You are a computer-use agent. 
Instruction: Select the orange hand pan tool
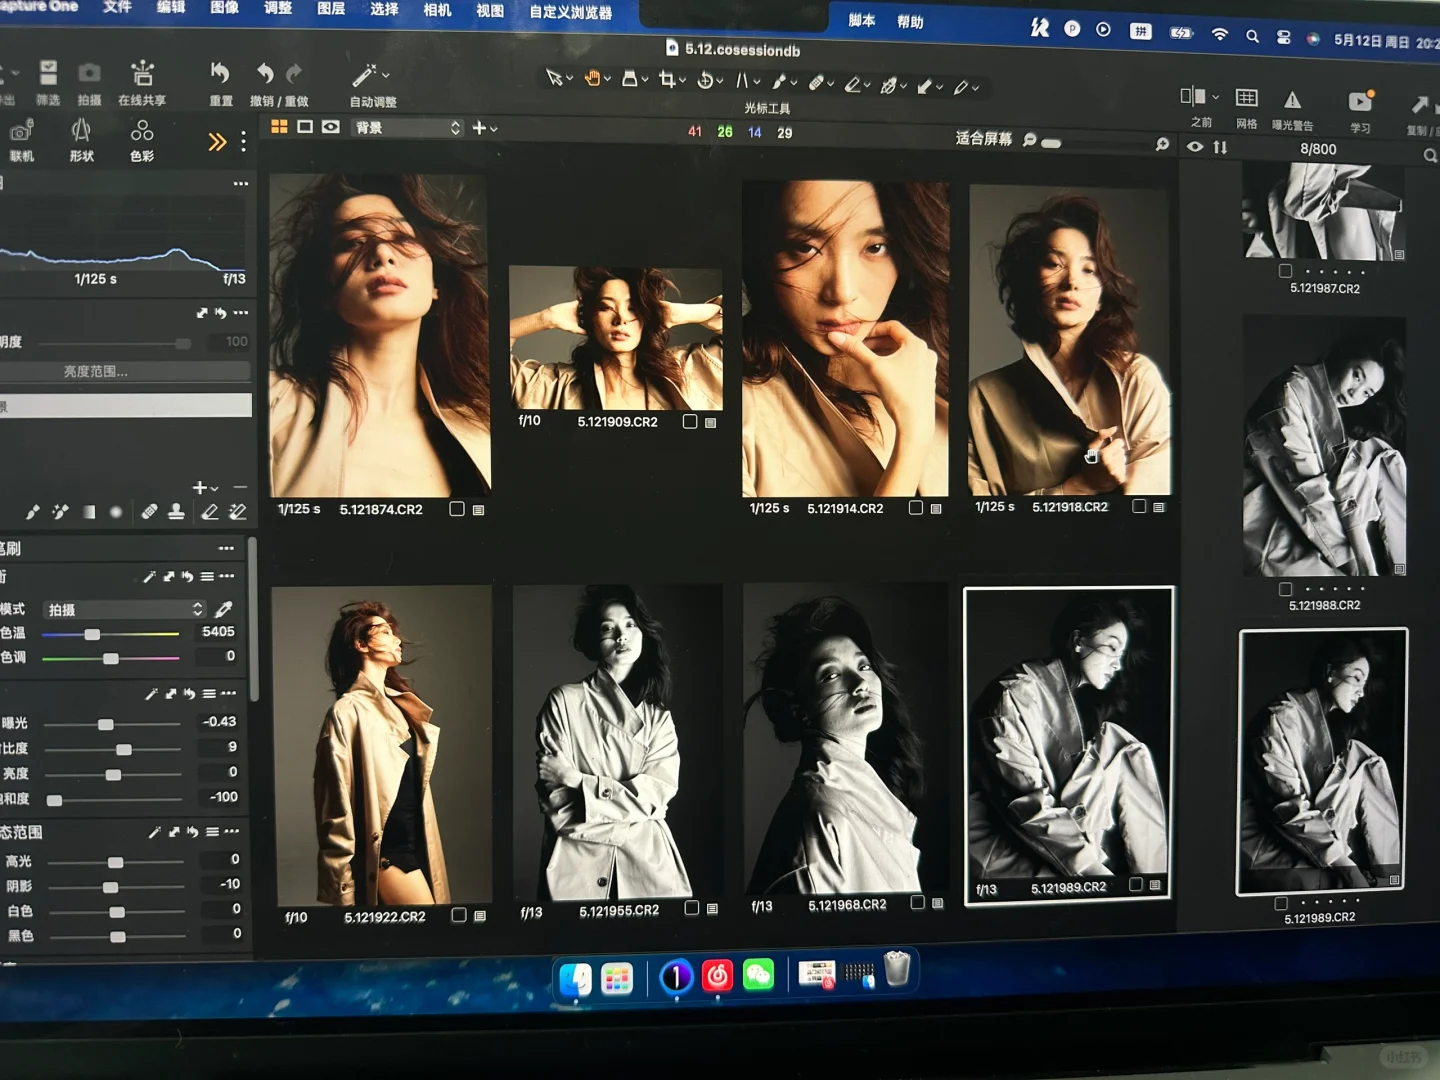593,77
